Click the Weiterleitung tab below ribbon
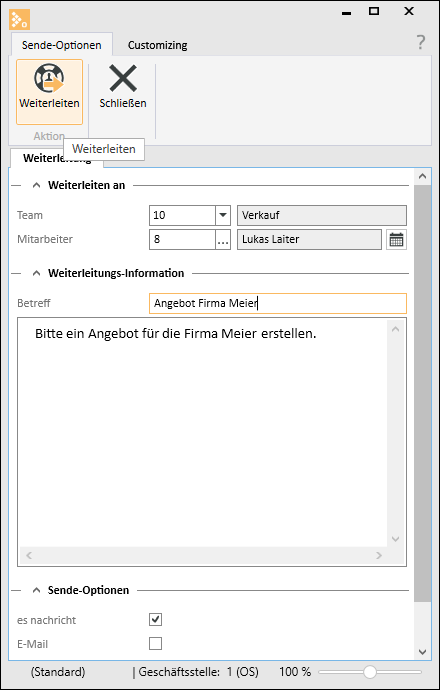The width and height of the screenshot is (440, 690). pyautogui.click(x=57, y=158)
